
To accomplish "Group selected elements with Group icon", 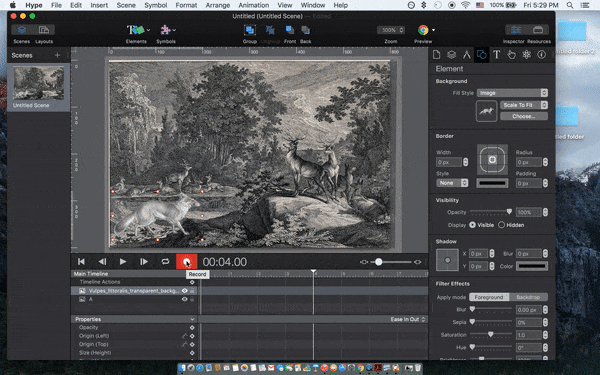I will tap(249, 30).
